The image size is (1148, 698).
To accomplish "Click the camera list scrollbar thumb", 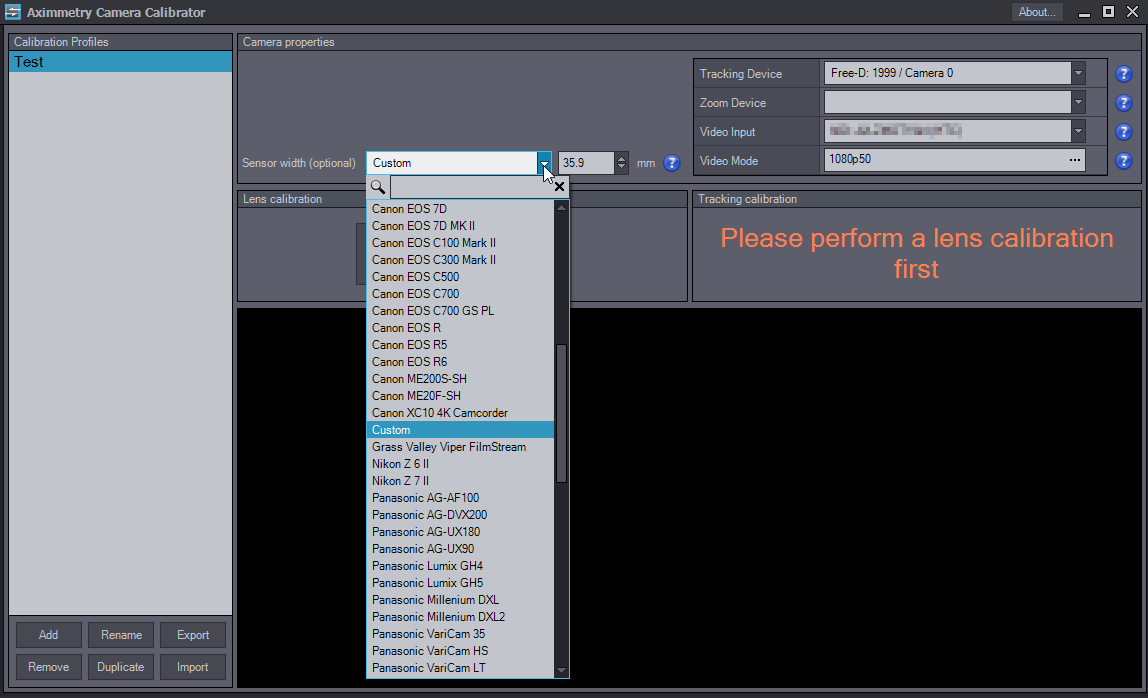I will (562, 413).
